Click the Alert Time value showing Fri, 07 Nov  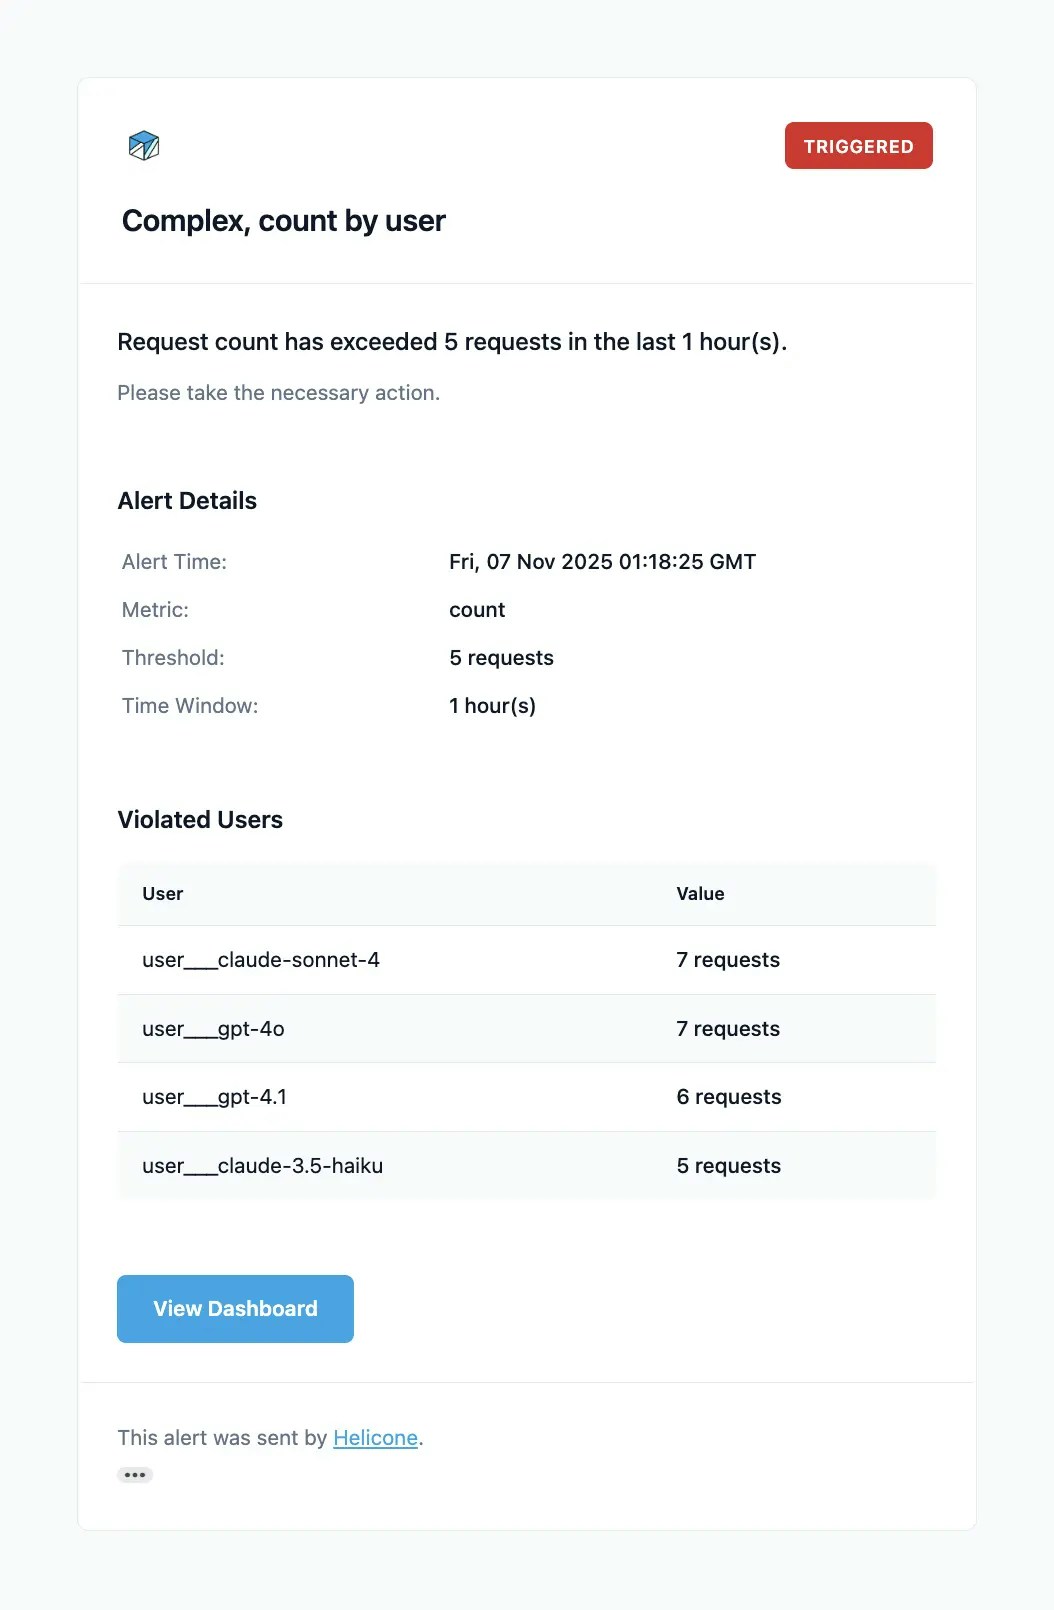[x=602, y=561]
